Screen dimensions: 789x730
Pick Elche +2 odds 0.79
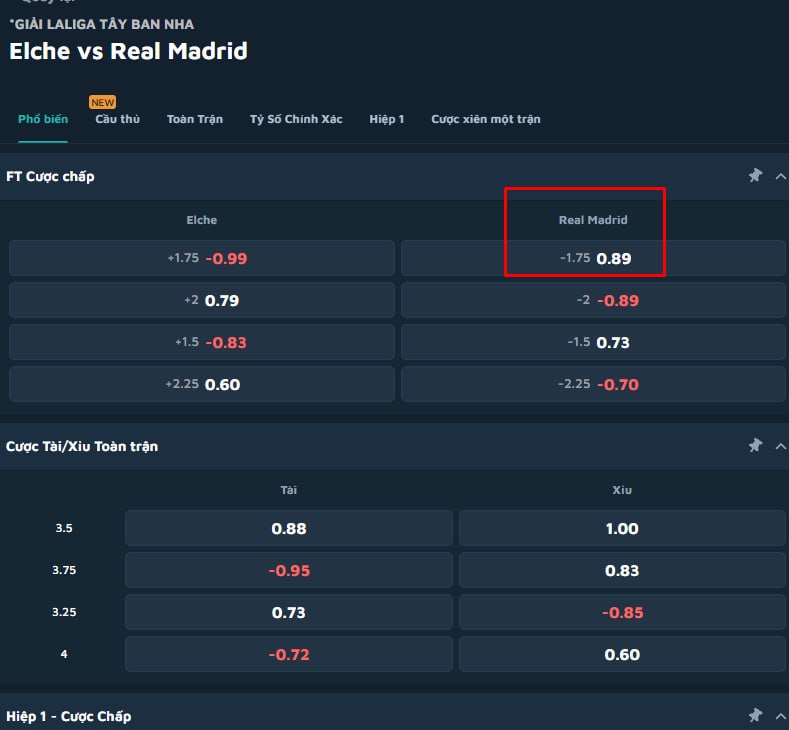[202, 300]
